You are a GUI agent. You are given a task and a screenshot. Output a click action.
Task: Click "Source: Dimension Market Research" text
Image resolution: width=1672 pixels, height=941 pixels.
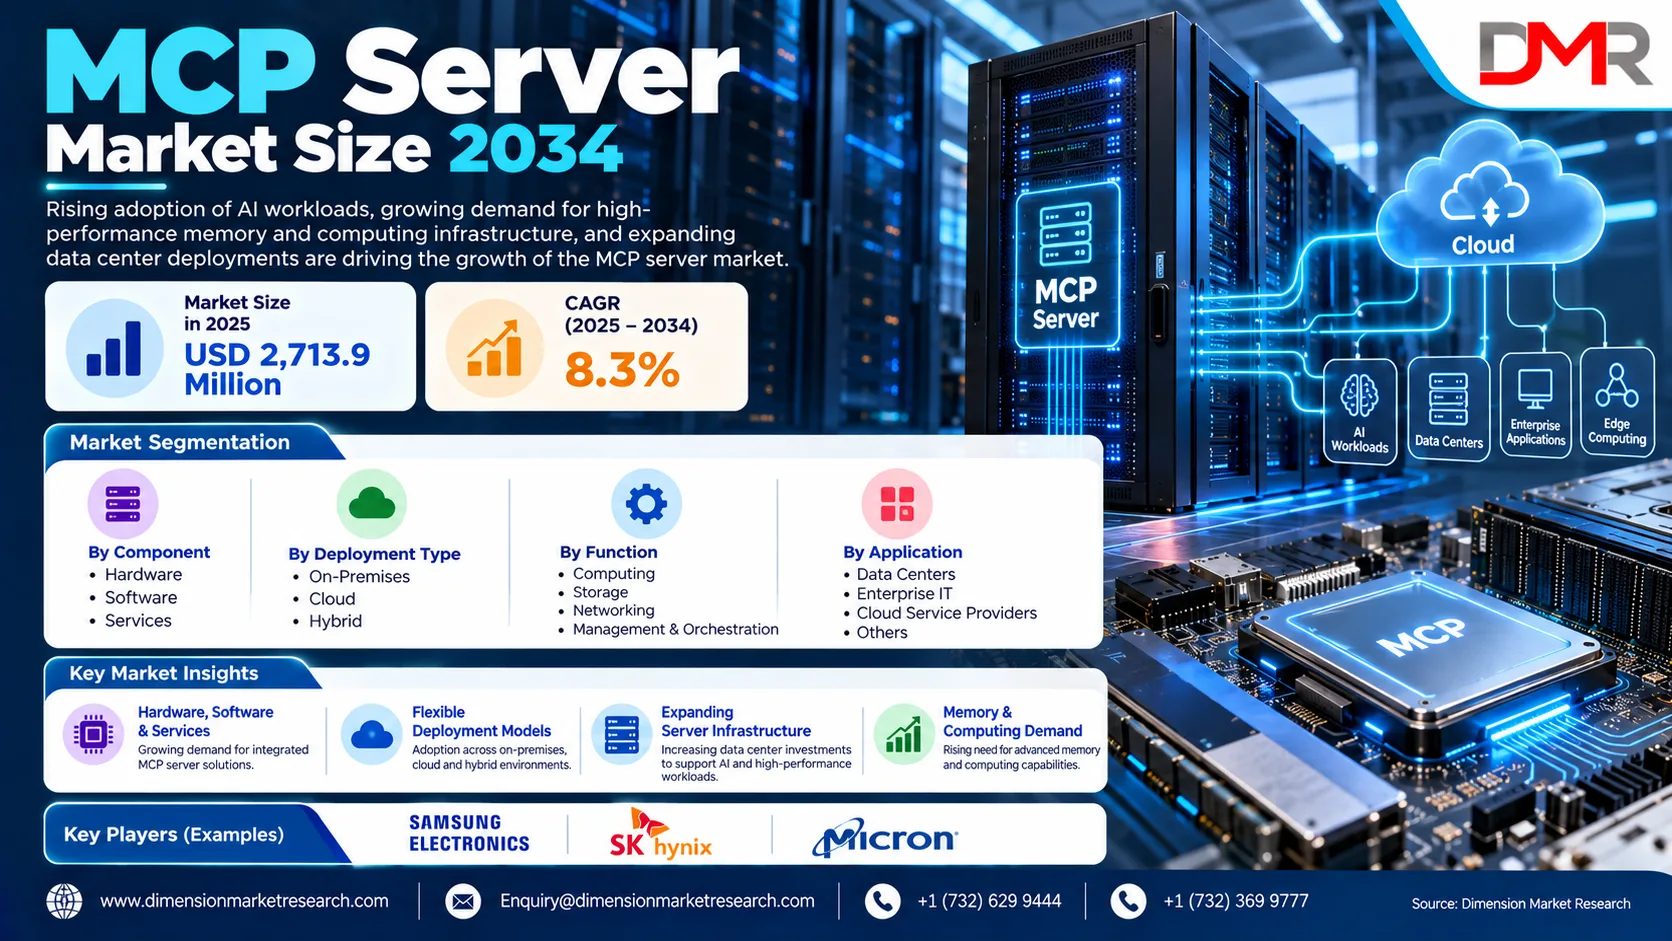click(1521, 904)
